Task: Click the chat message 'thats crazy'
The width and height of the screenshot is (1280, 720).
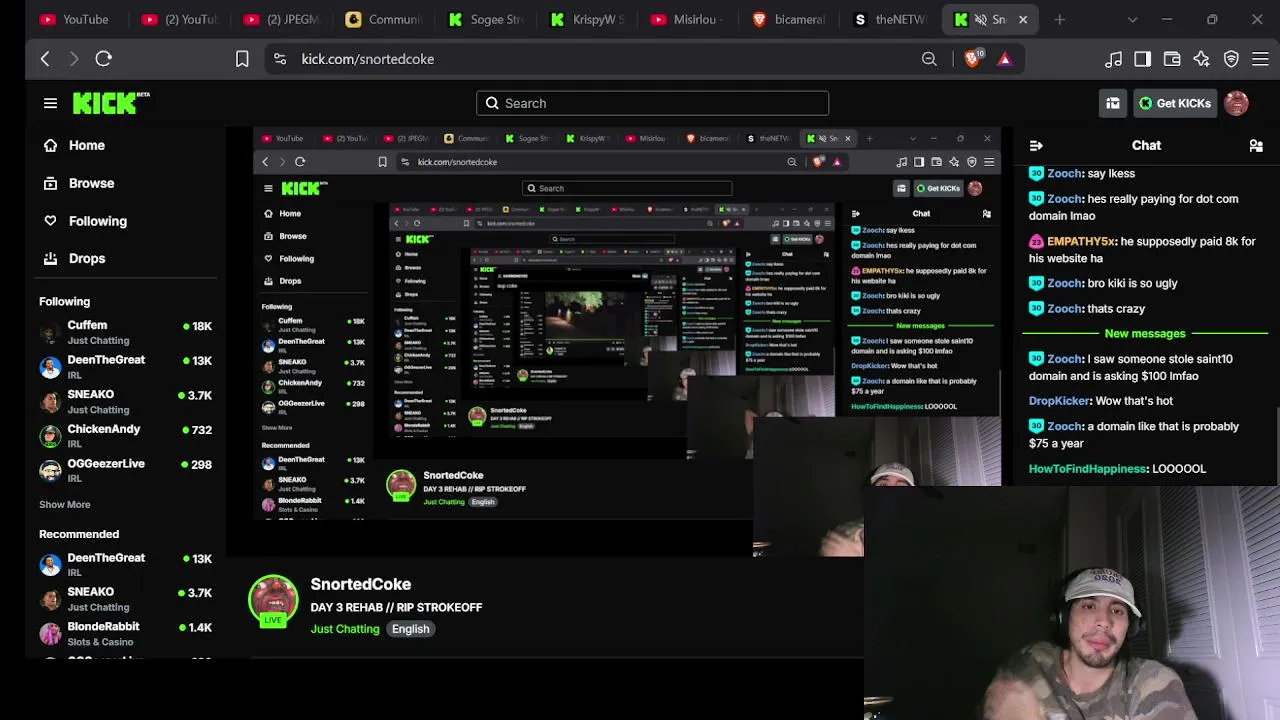Action: [x=1116, y=309]
